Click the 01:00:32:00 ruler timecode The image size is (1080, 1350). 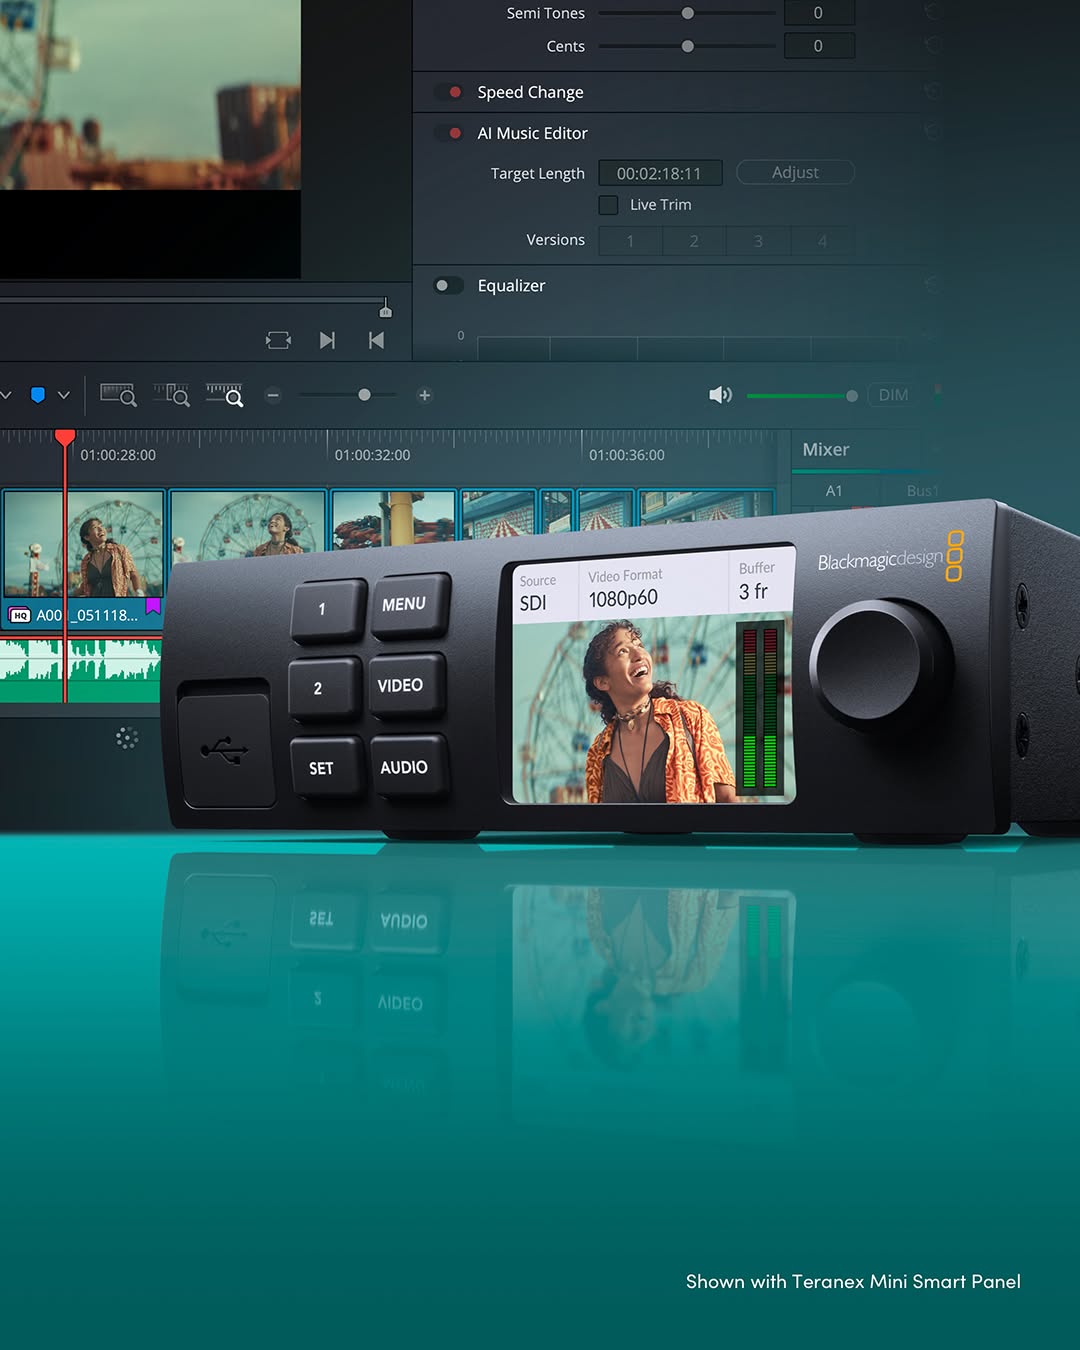372,455
